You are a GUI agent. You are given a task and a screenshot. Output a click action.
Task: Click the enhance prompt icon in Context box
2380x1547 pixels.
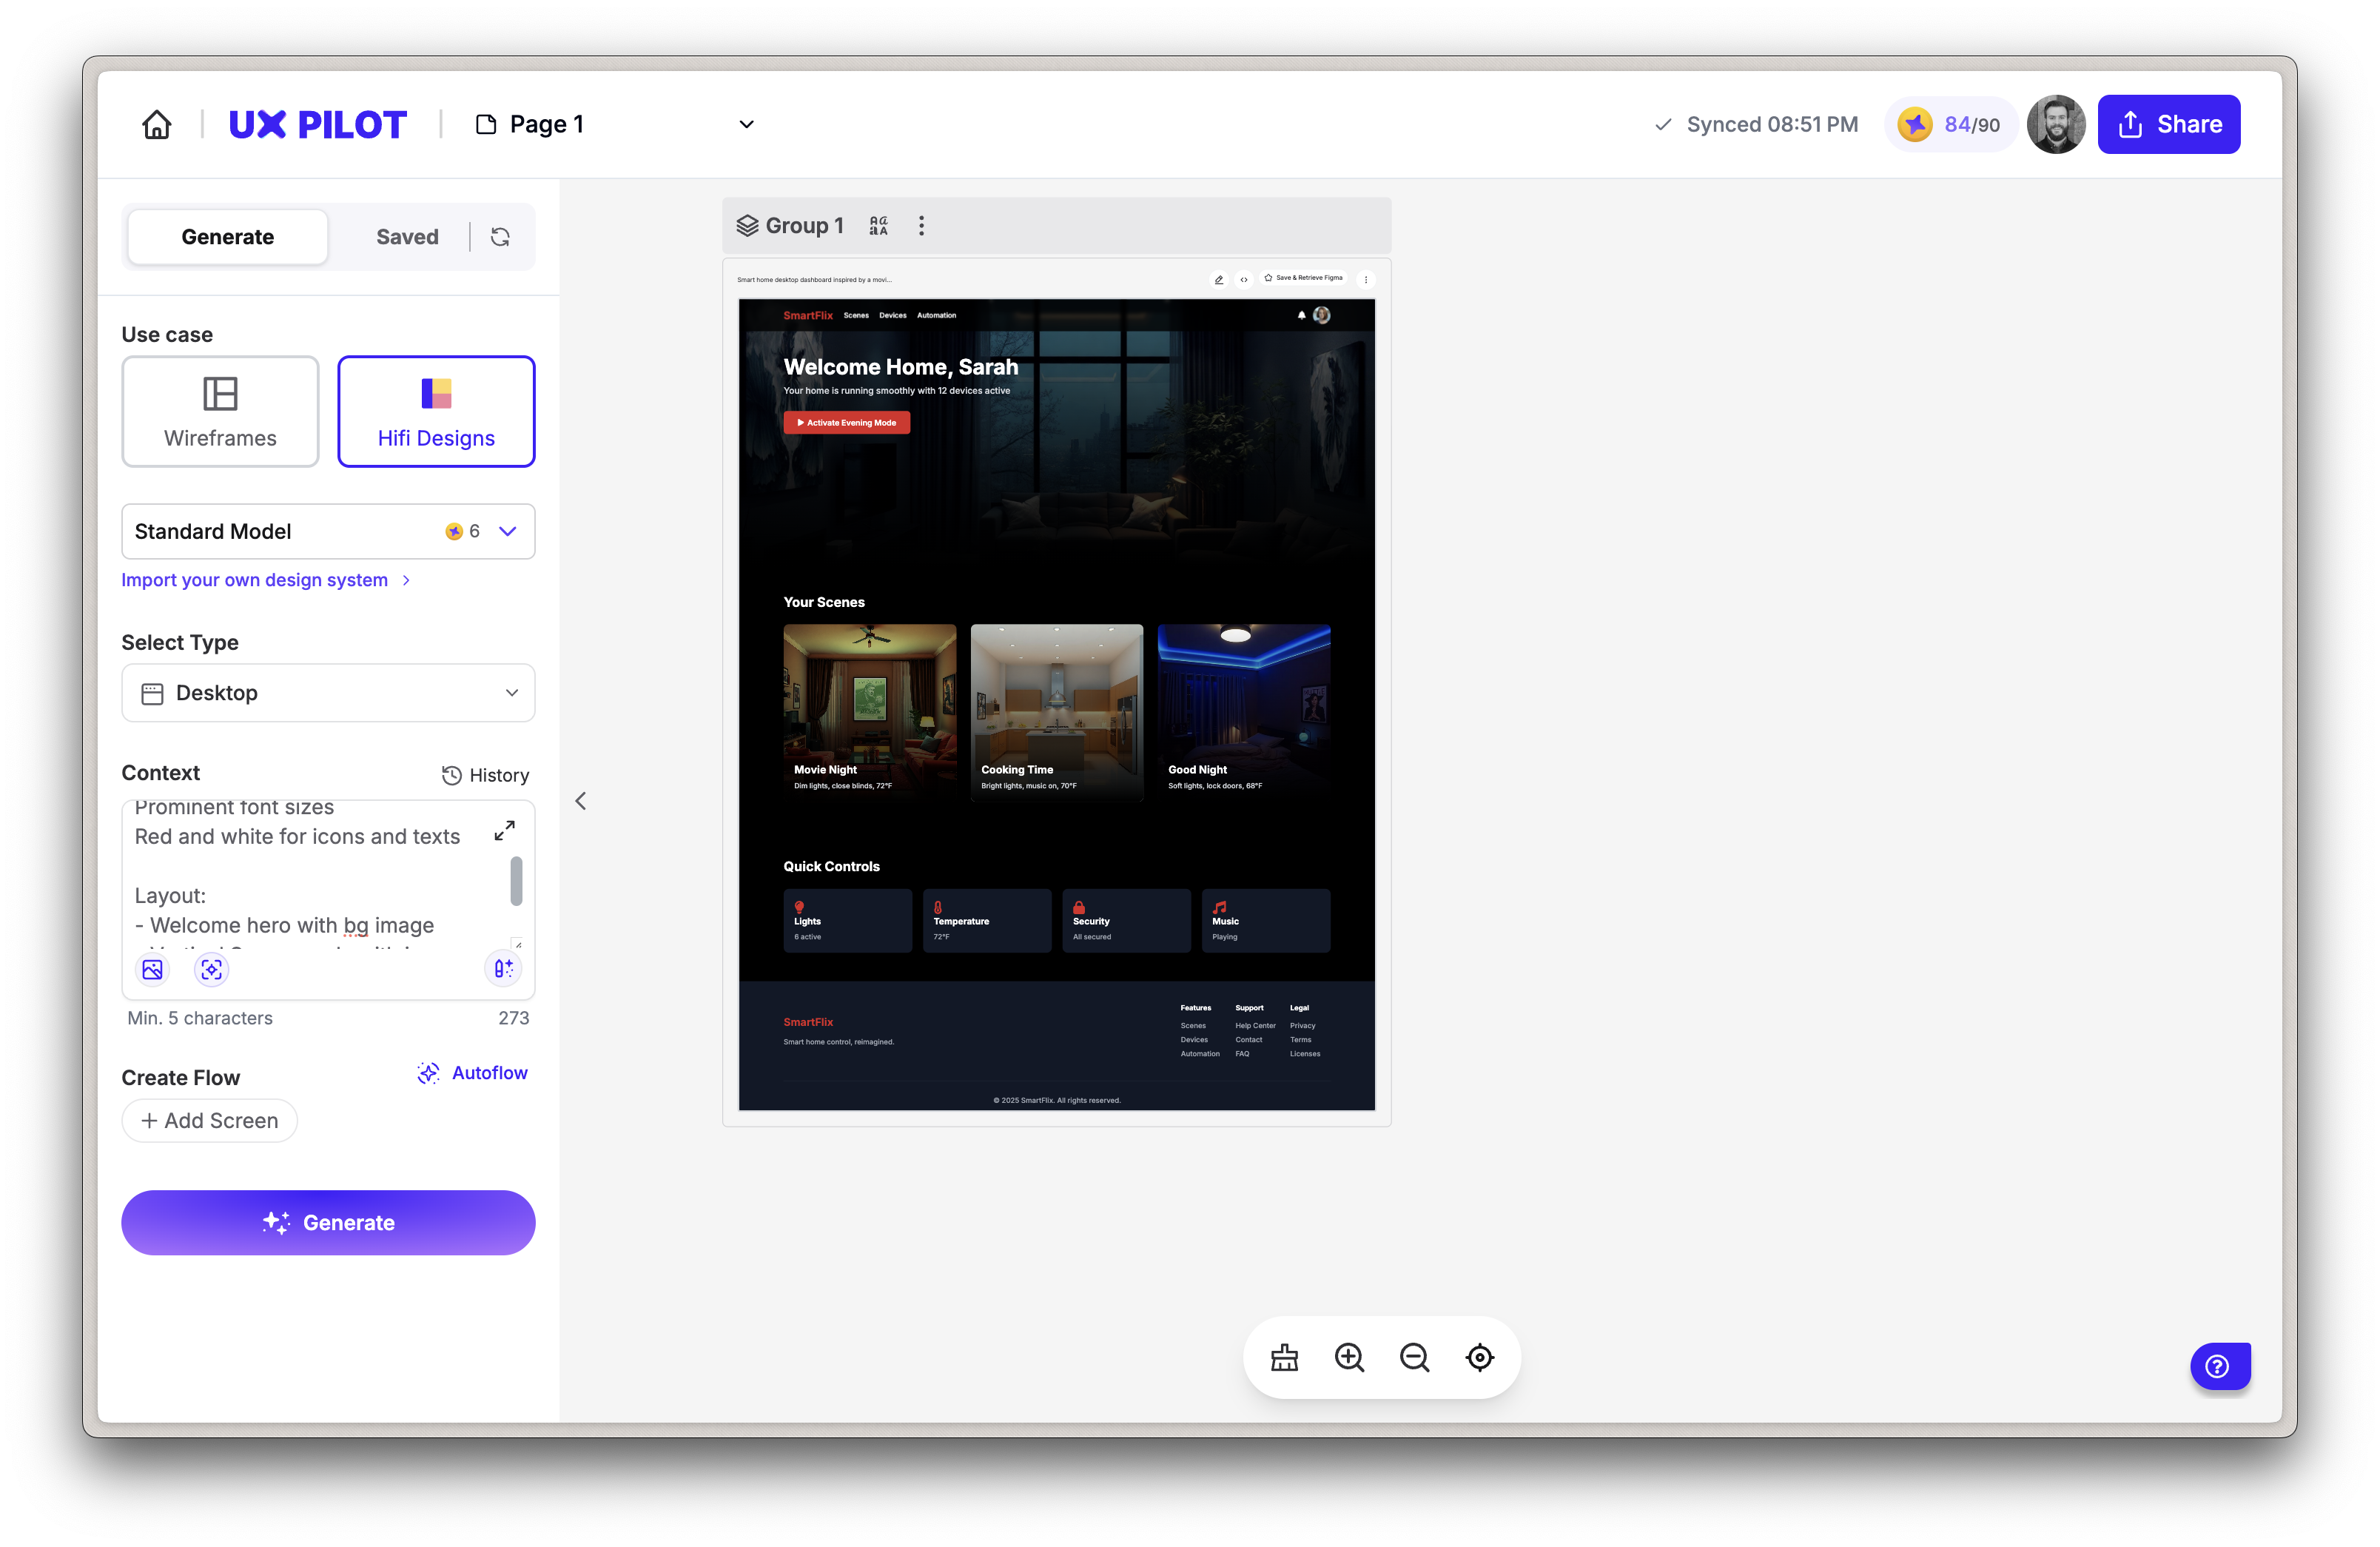point(503,968)
